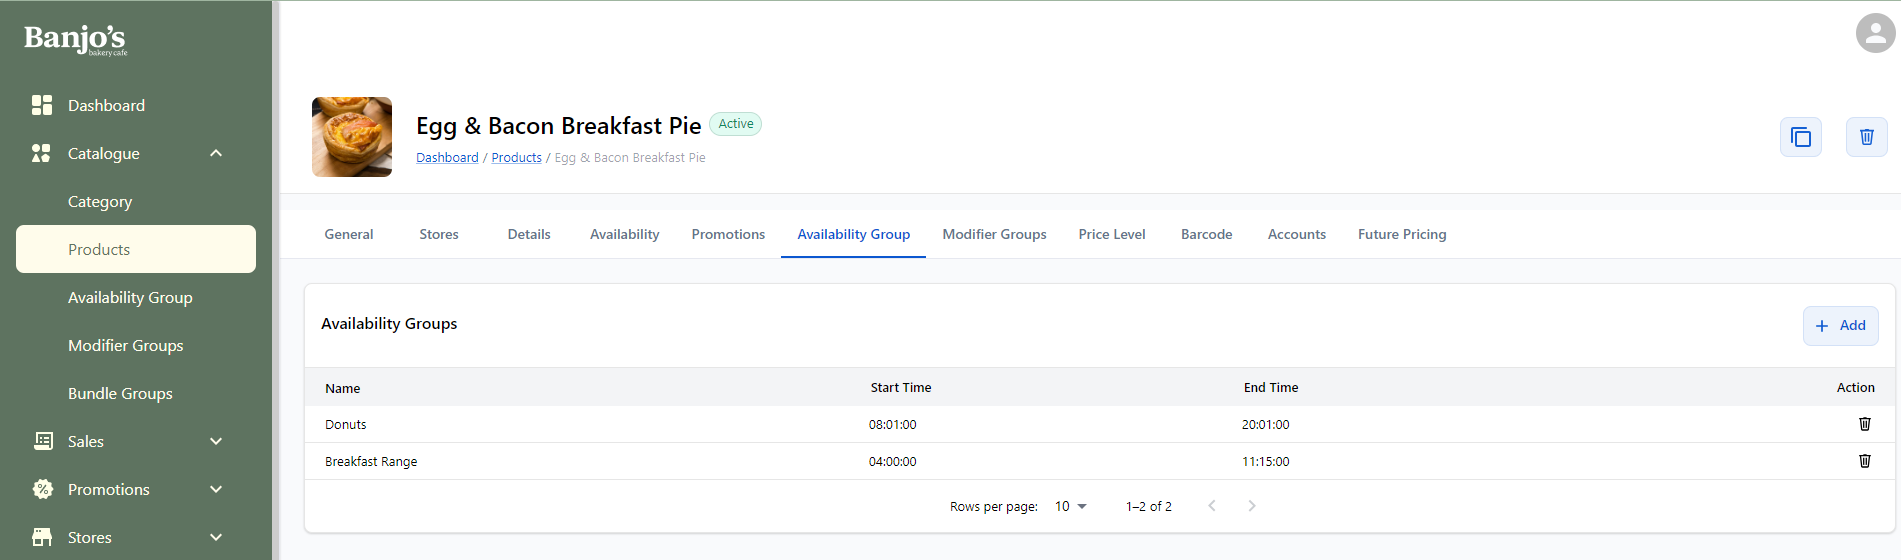Viewport: 1901px width, 560px height.
Task: Click the Add availability group button
Action: tap(1840, 326)
